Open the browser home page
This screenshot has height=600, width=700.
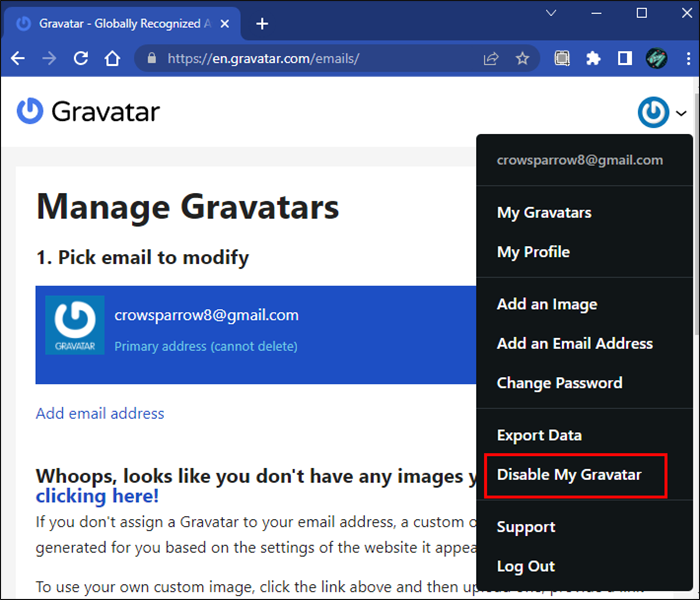[x=112, y=58]
